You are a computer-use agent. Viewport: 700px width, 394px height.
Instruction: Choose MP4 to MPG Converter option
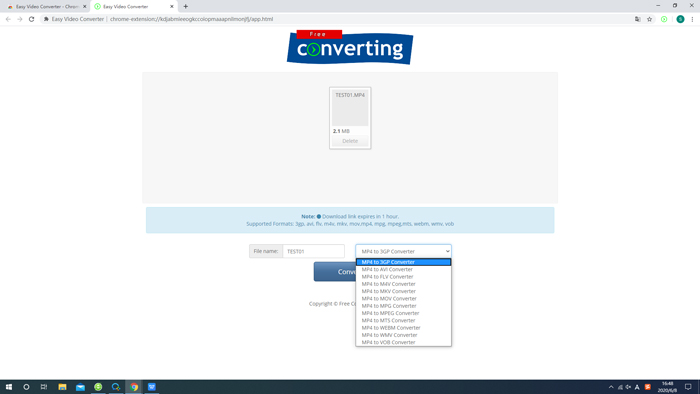403,306
